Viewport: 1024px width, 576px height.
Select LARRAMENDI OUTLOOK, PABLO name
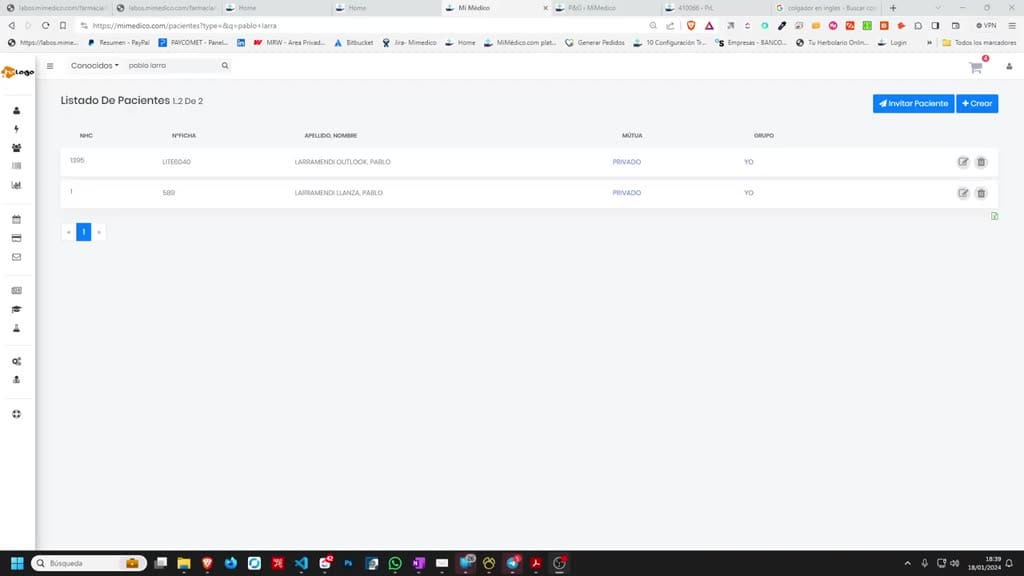(342, 162)
